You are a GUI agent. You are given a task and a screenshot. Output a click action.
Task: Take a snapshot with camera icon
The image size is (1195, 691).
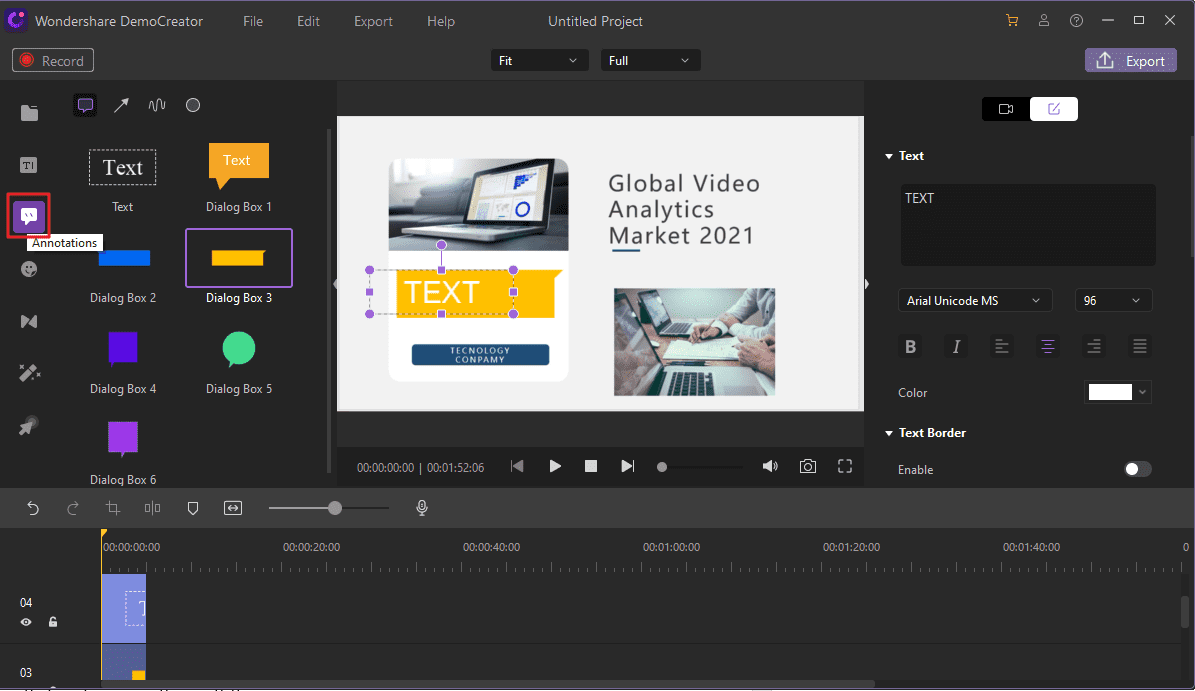[x=807, y=466]
